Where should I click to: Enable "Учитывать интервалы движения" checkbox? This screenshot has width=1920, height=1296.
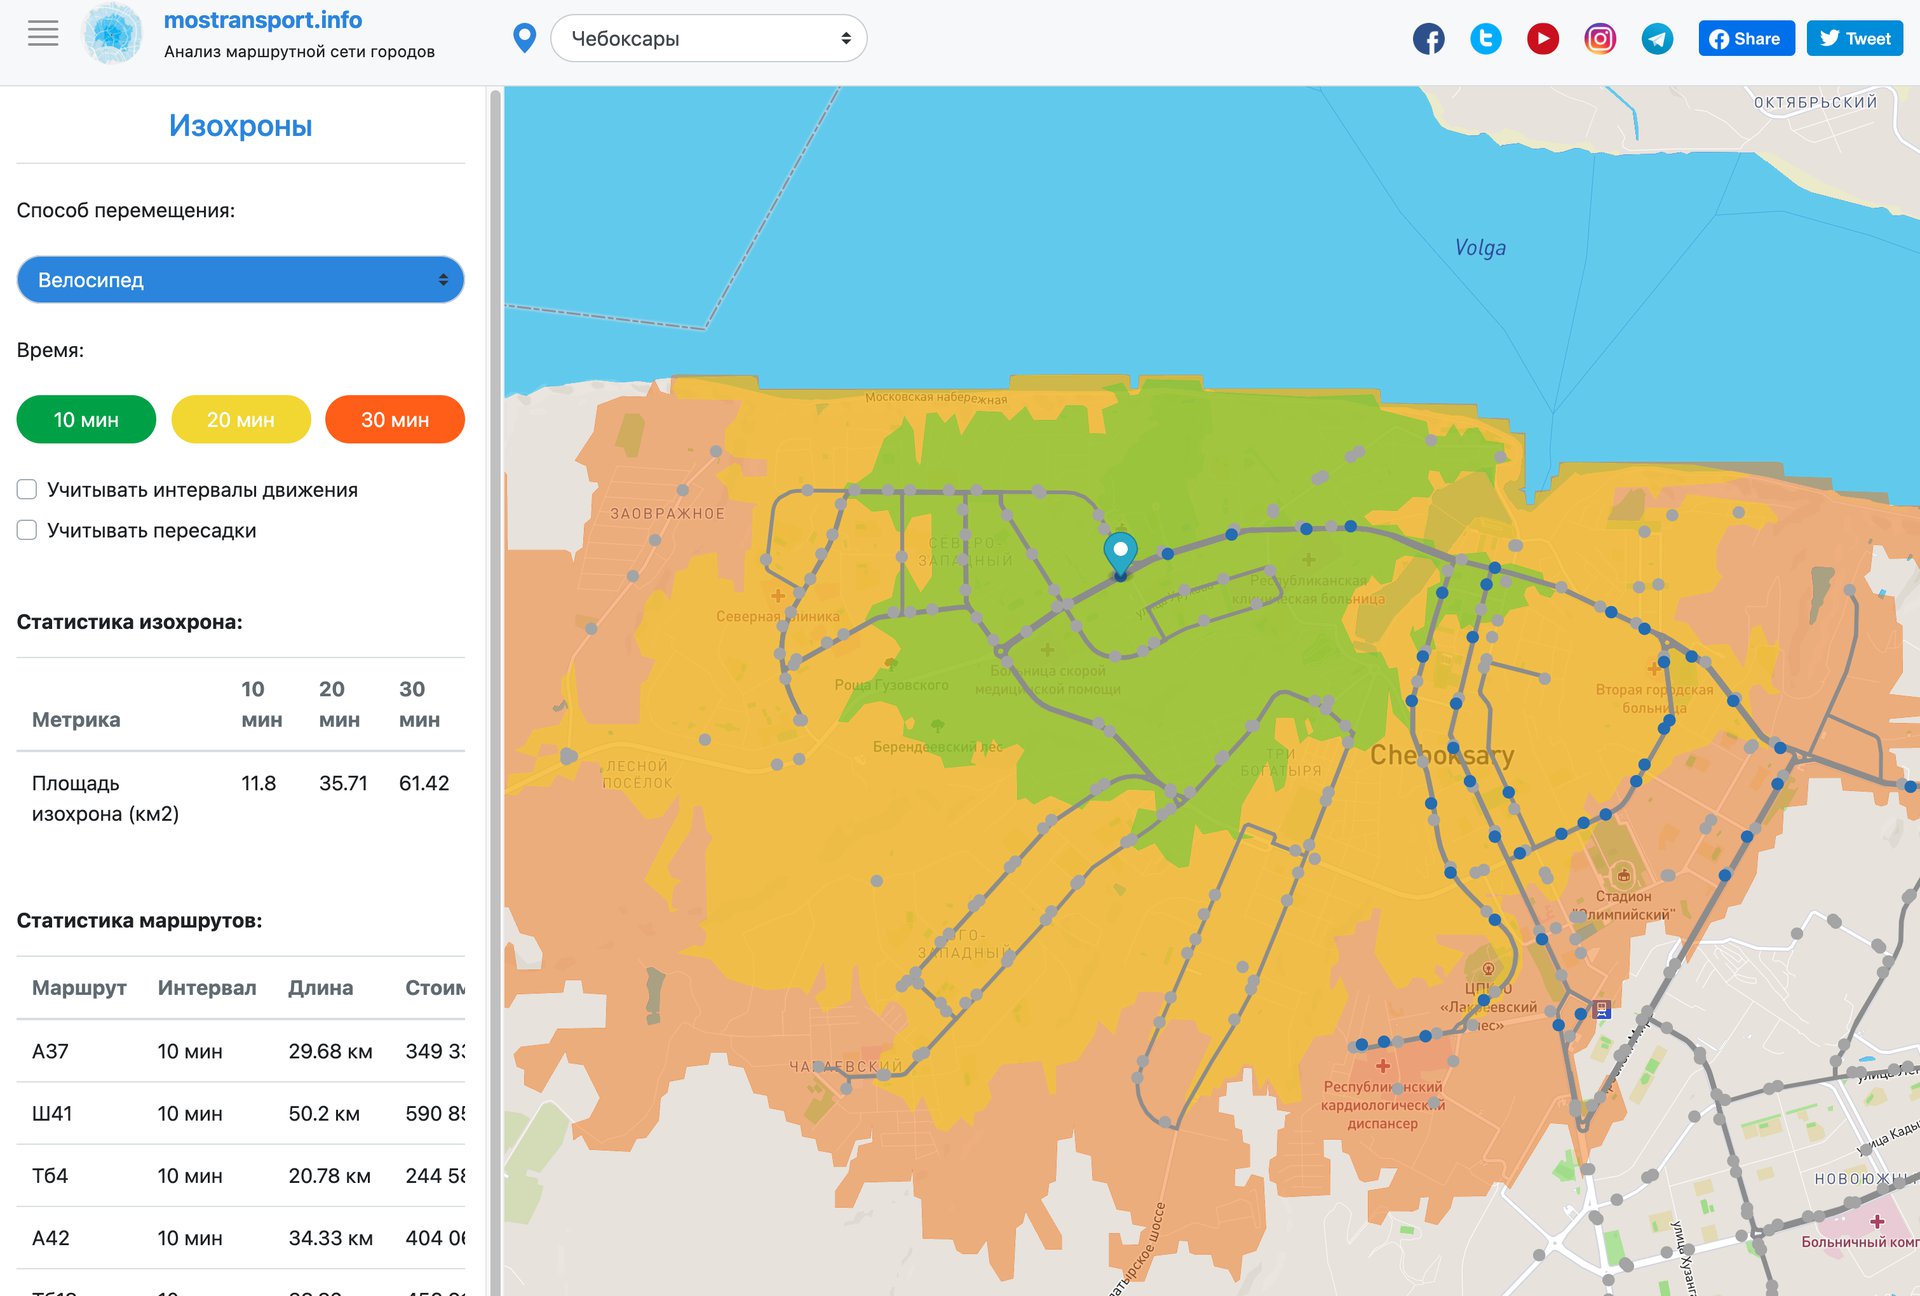tap(27, 489)
